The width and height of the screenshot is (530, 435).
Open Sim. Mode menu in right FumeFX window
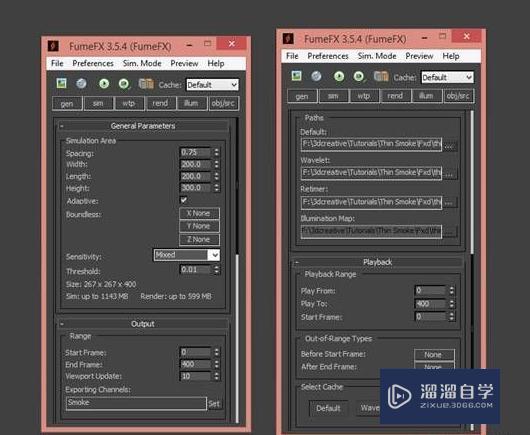[x=377, y=56]
